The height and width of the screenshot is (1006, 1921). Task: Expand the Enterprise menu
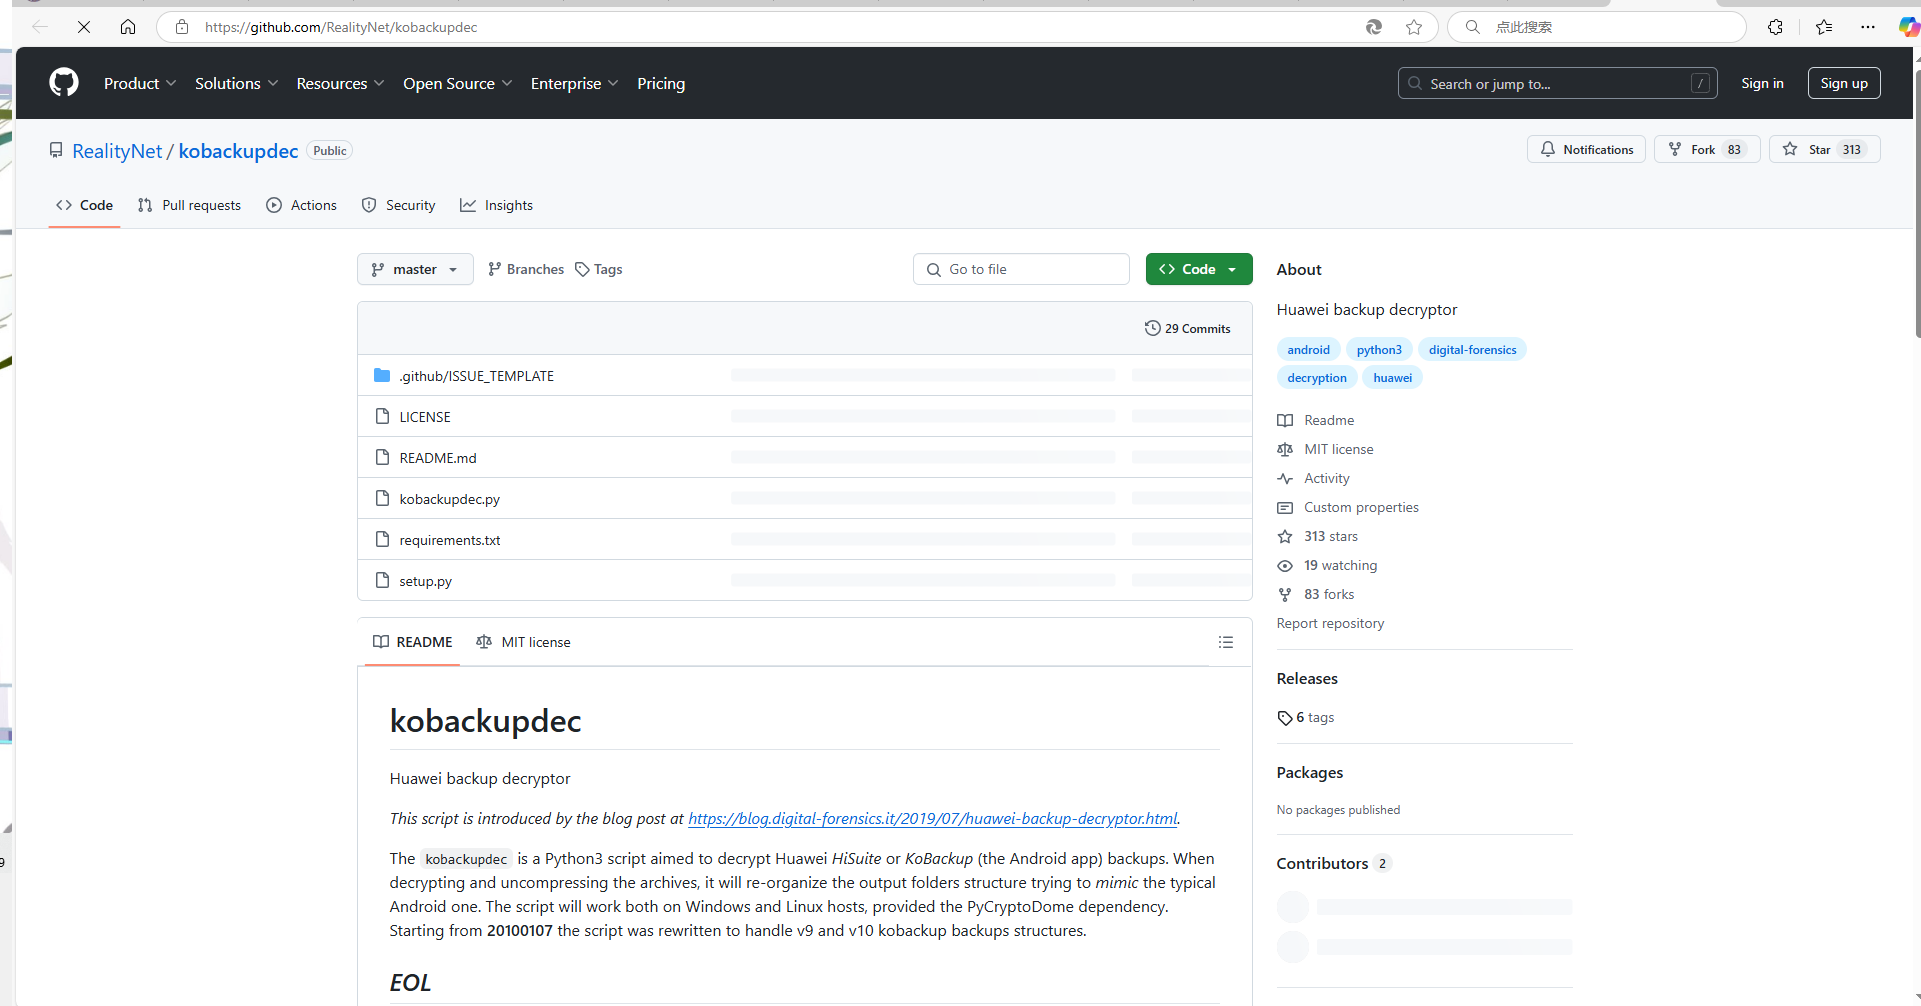point(574,84)
